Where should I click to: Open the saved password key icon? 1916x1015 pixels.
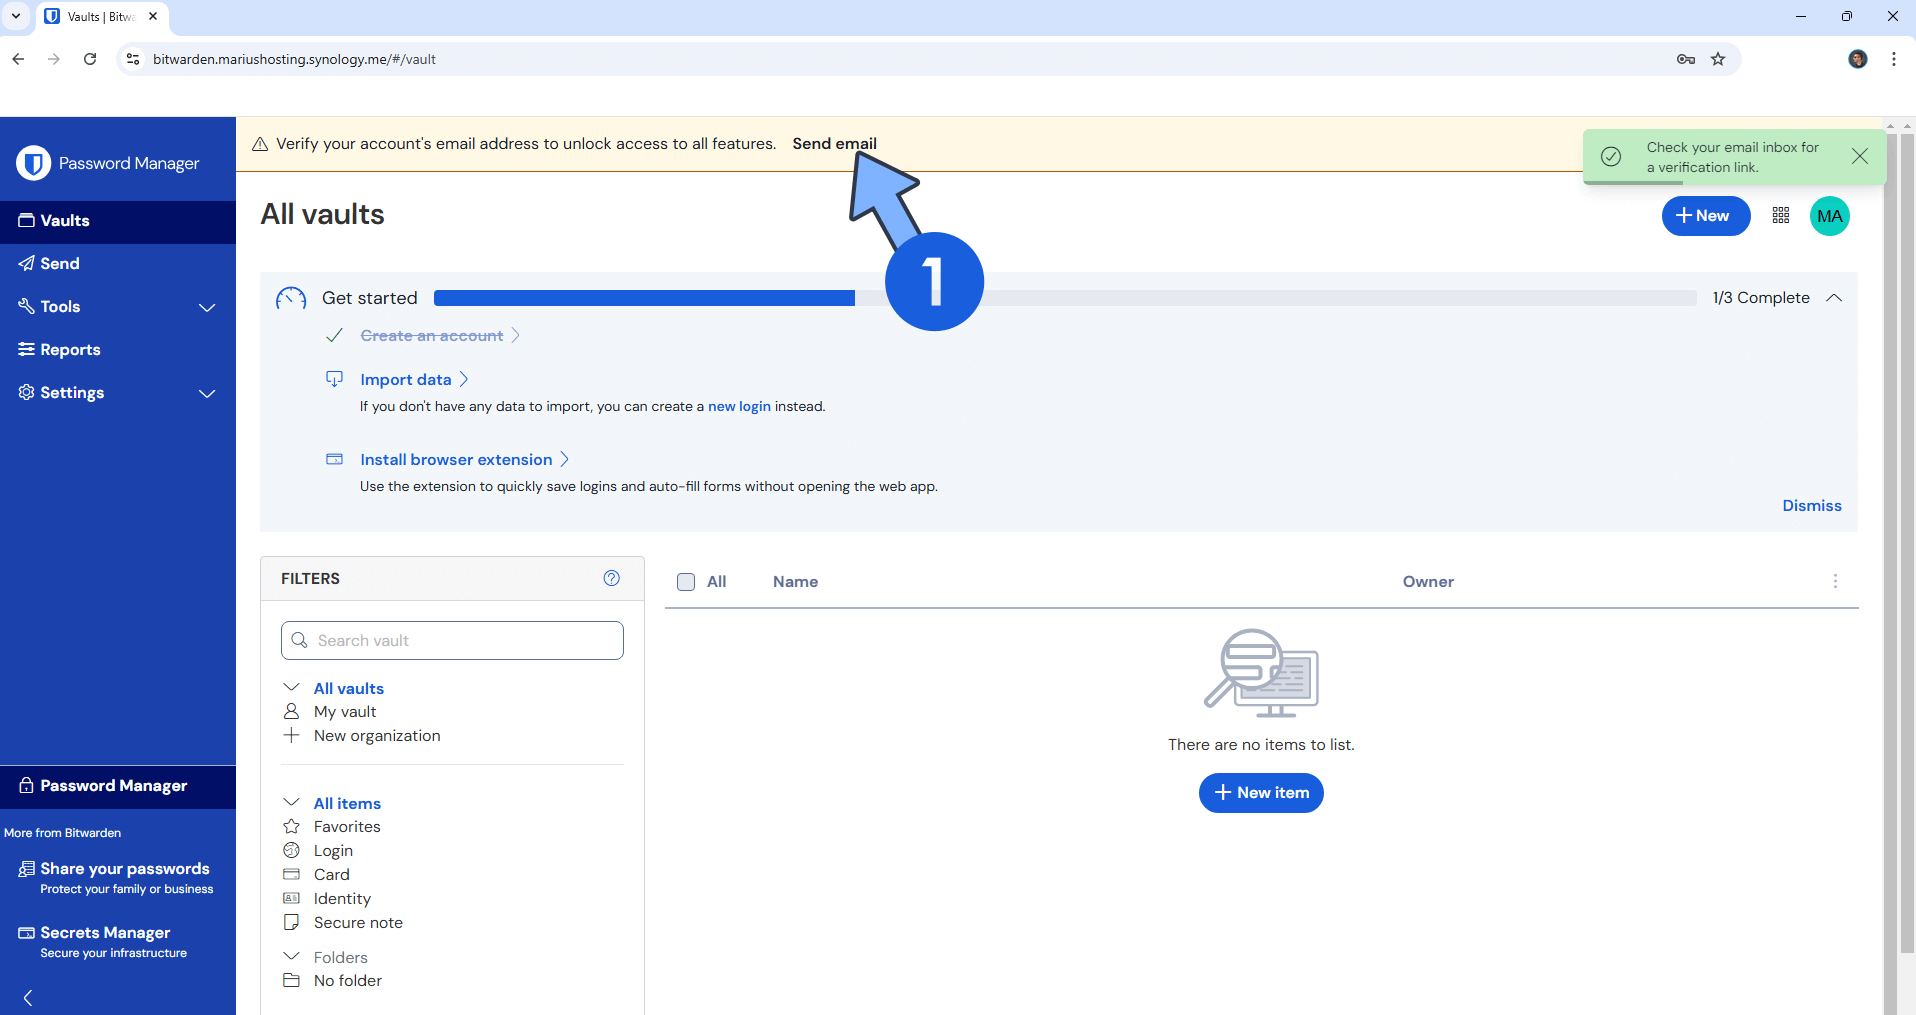1686,59
